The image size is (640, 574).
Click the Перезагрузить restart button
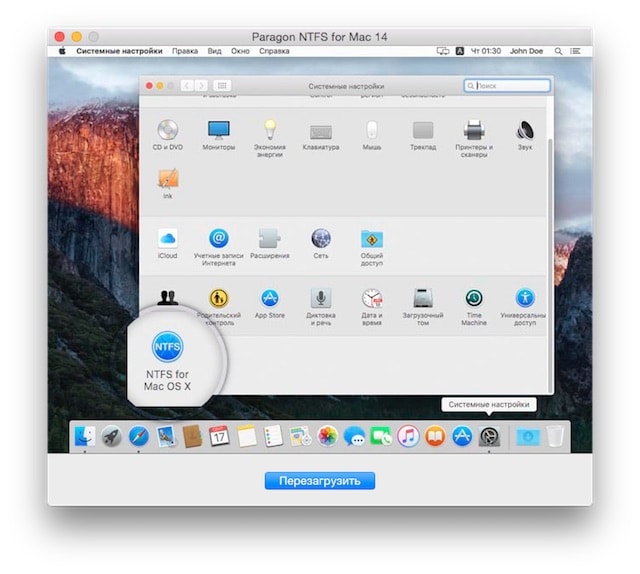(x=320, y=481)
